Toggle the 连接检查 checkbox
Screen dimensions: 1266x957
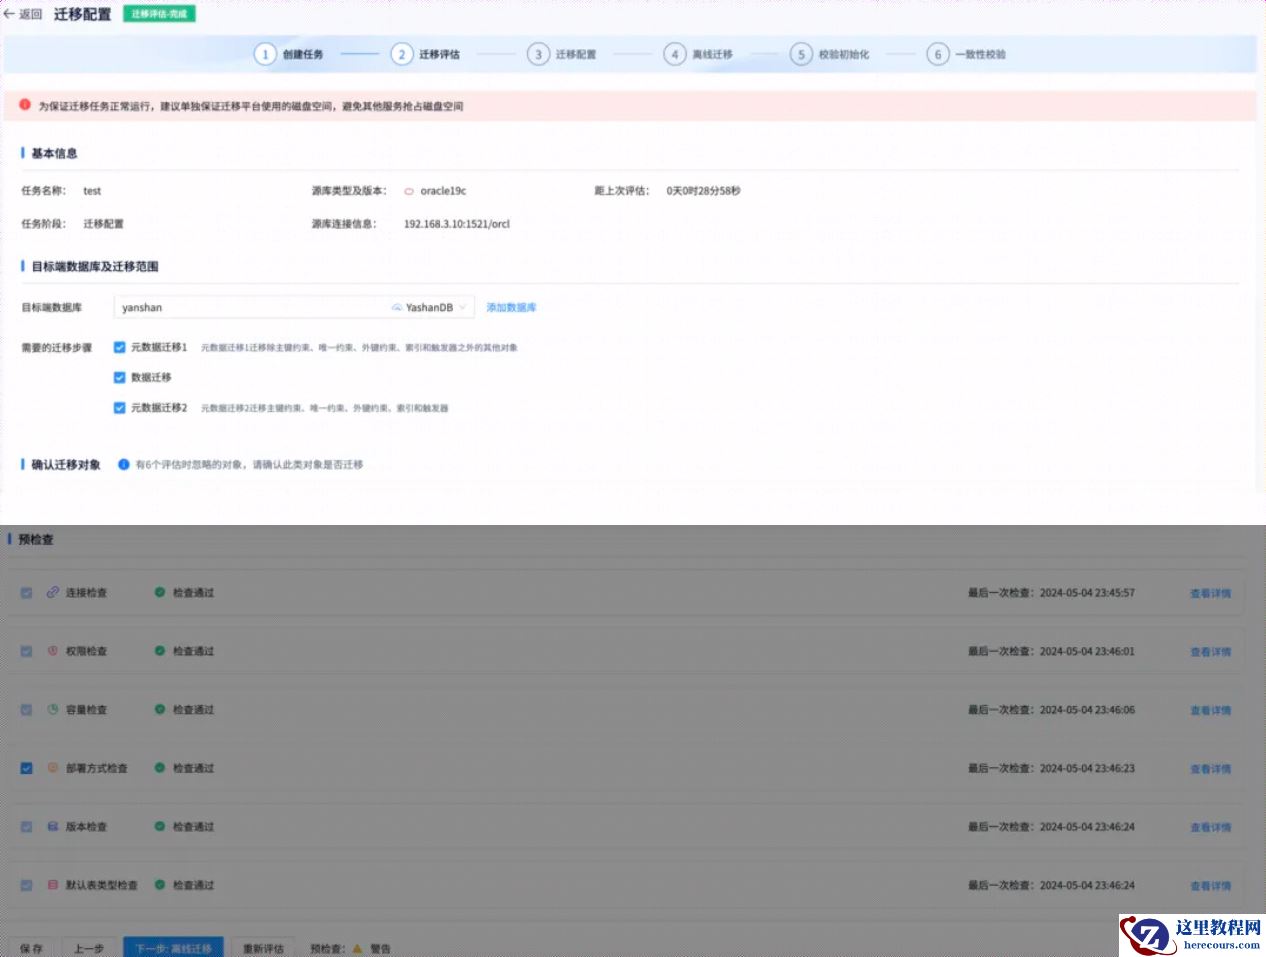click(x=27, y=593)
